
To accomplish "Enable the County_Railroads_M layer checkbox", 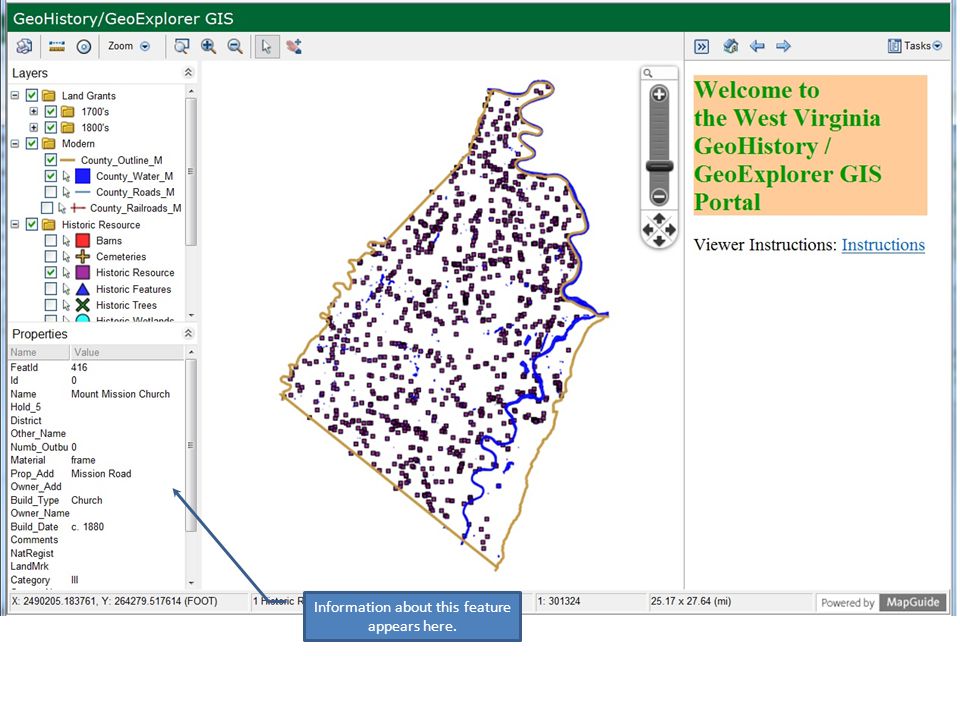I will pos(47,208).
